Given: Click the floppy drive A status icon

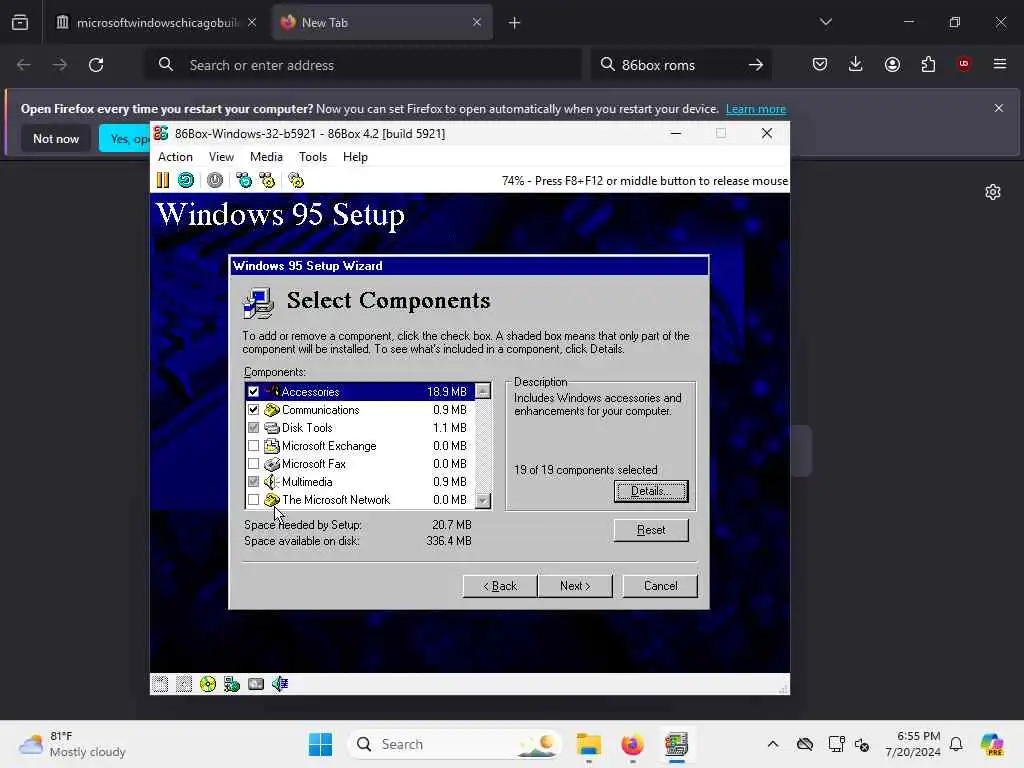Looking at the screenshot, I should 160,684.
